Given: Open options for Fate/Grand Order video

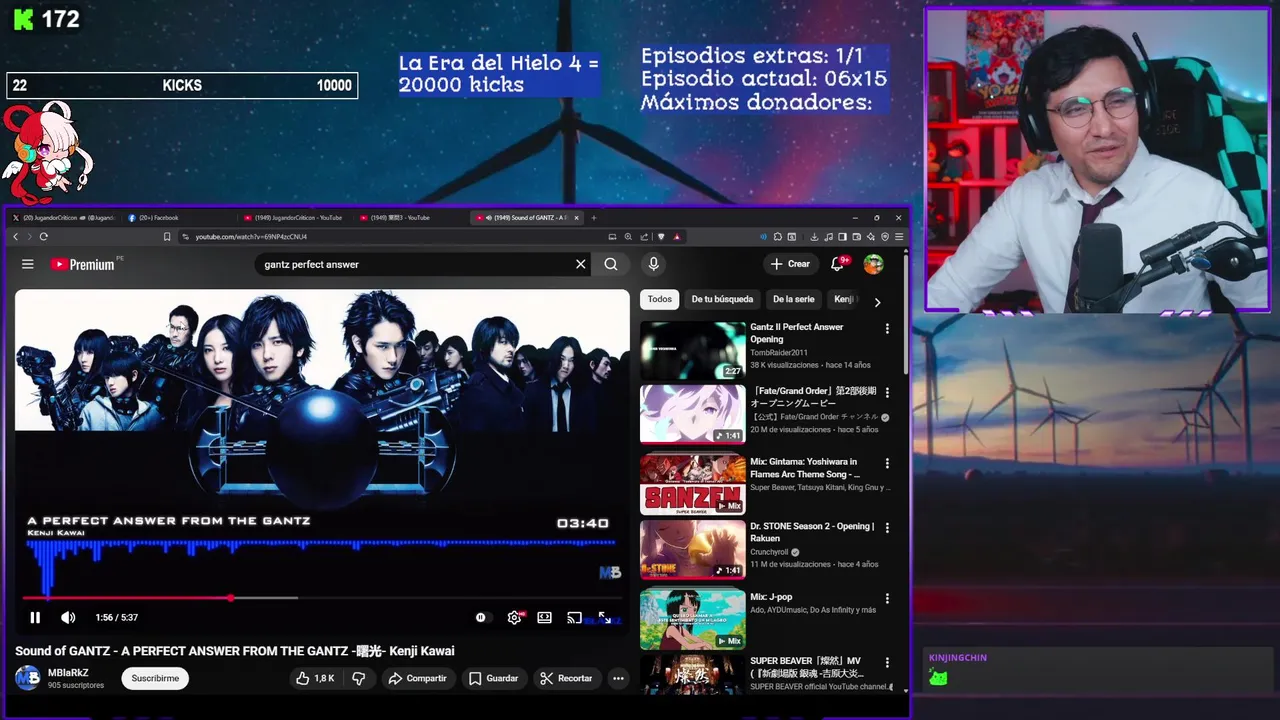Looking at the screenshot, I should tap(887, 393).
